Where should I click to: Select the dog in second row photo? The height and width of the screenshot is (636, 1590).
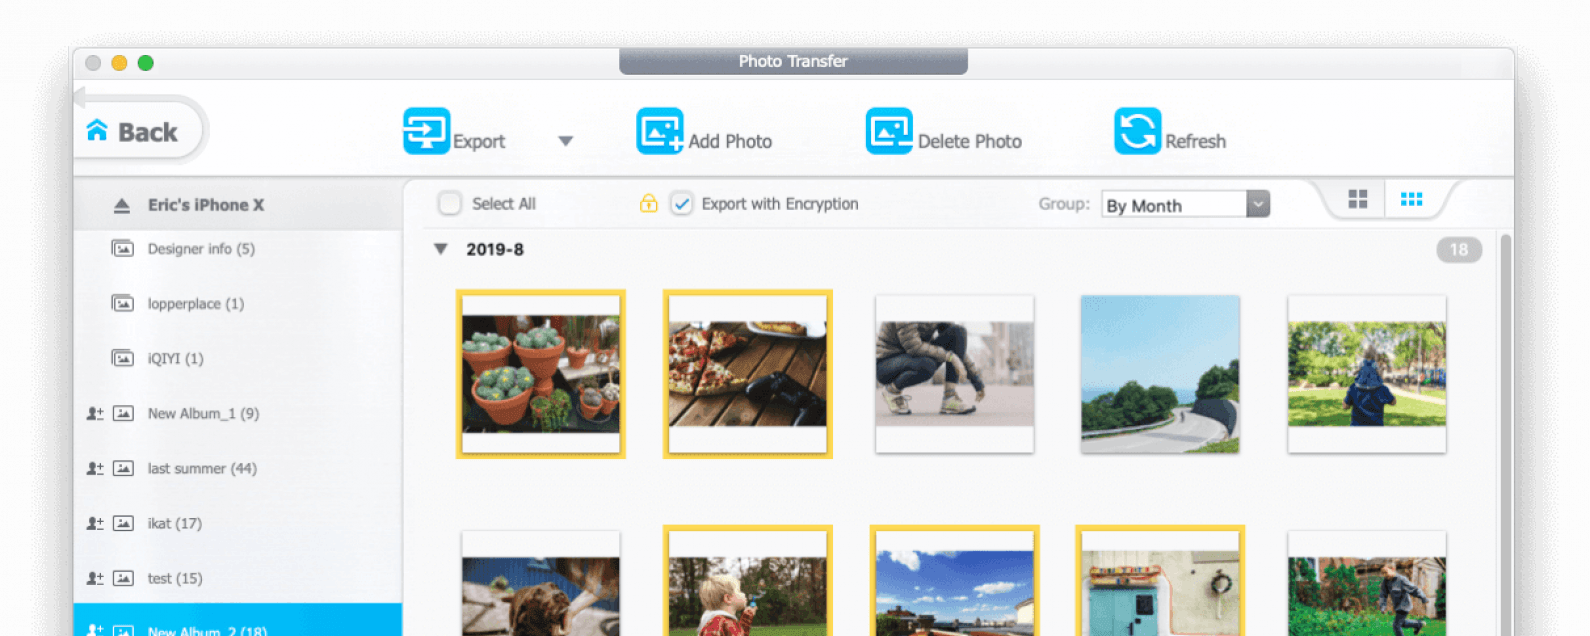[x=541, y=584]
